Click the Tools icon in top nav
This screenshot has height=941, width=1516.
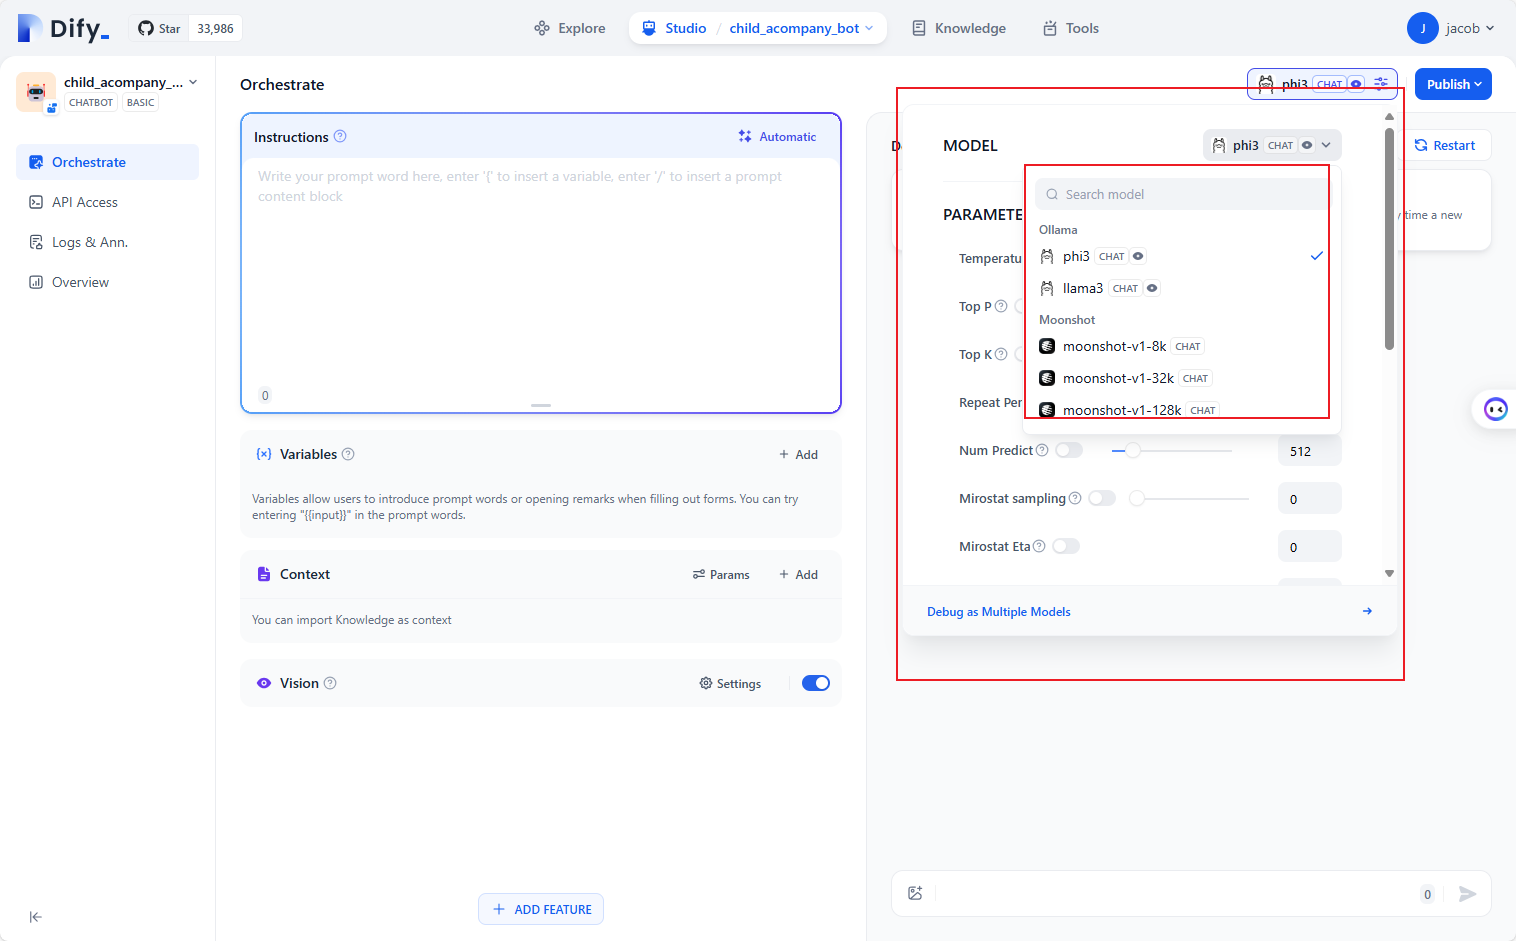click(1050, 28)
